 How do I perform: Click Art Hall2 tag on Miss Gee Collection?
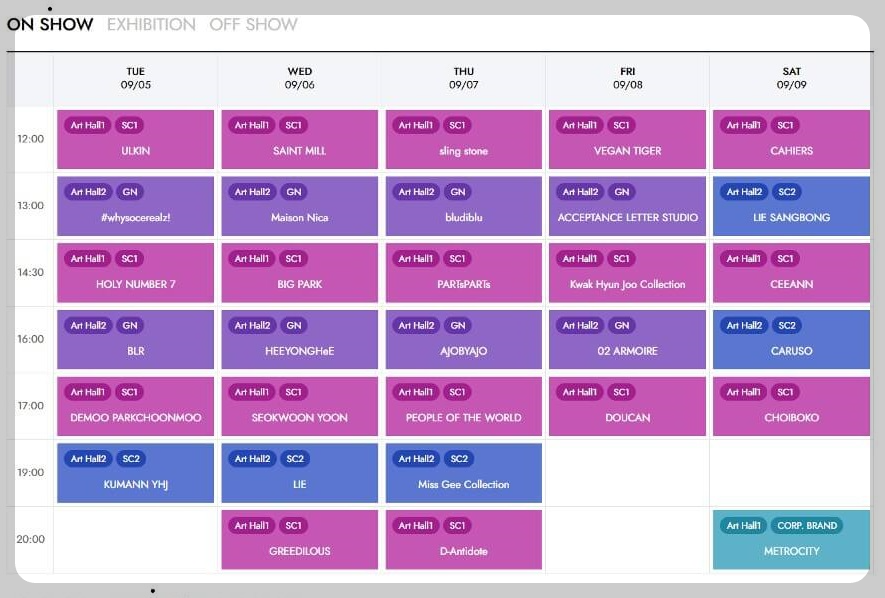point(417,459)
